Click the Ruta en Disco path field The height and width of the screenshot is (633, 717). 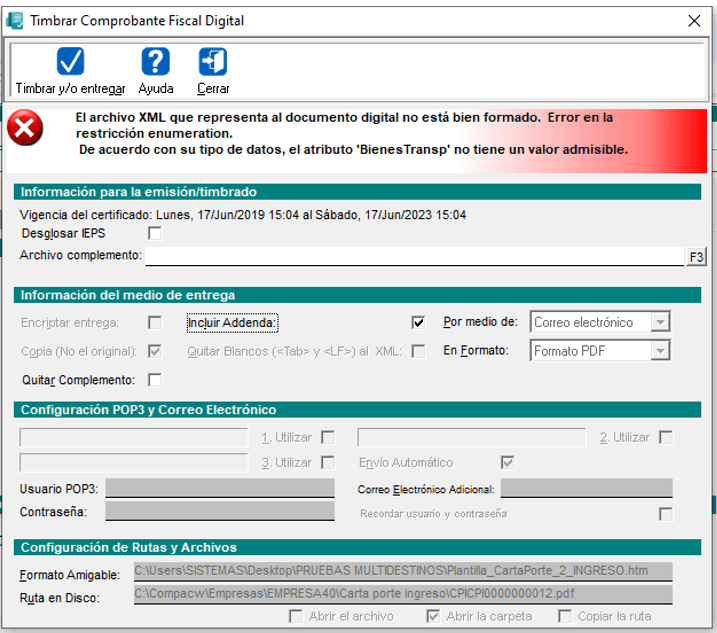(403, 594)
